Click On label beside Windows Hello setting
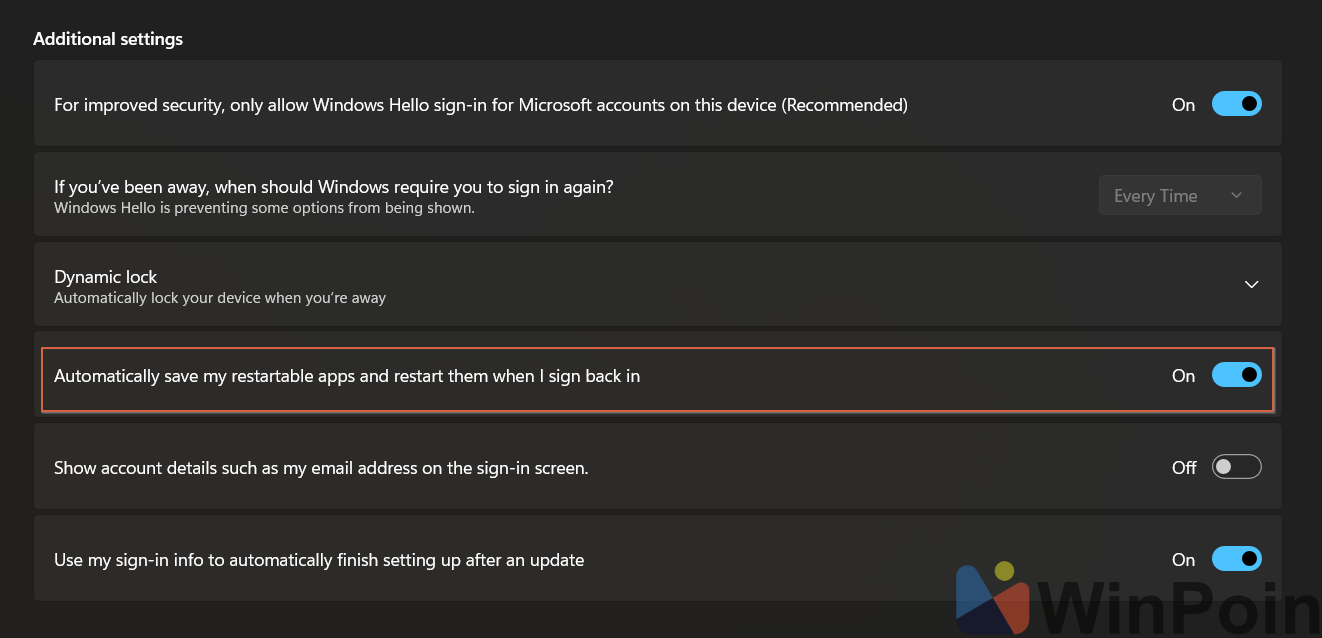 coord(1183,104)
